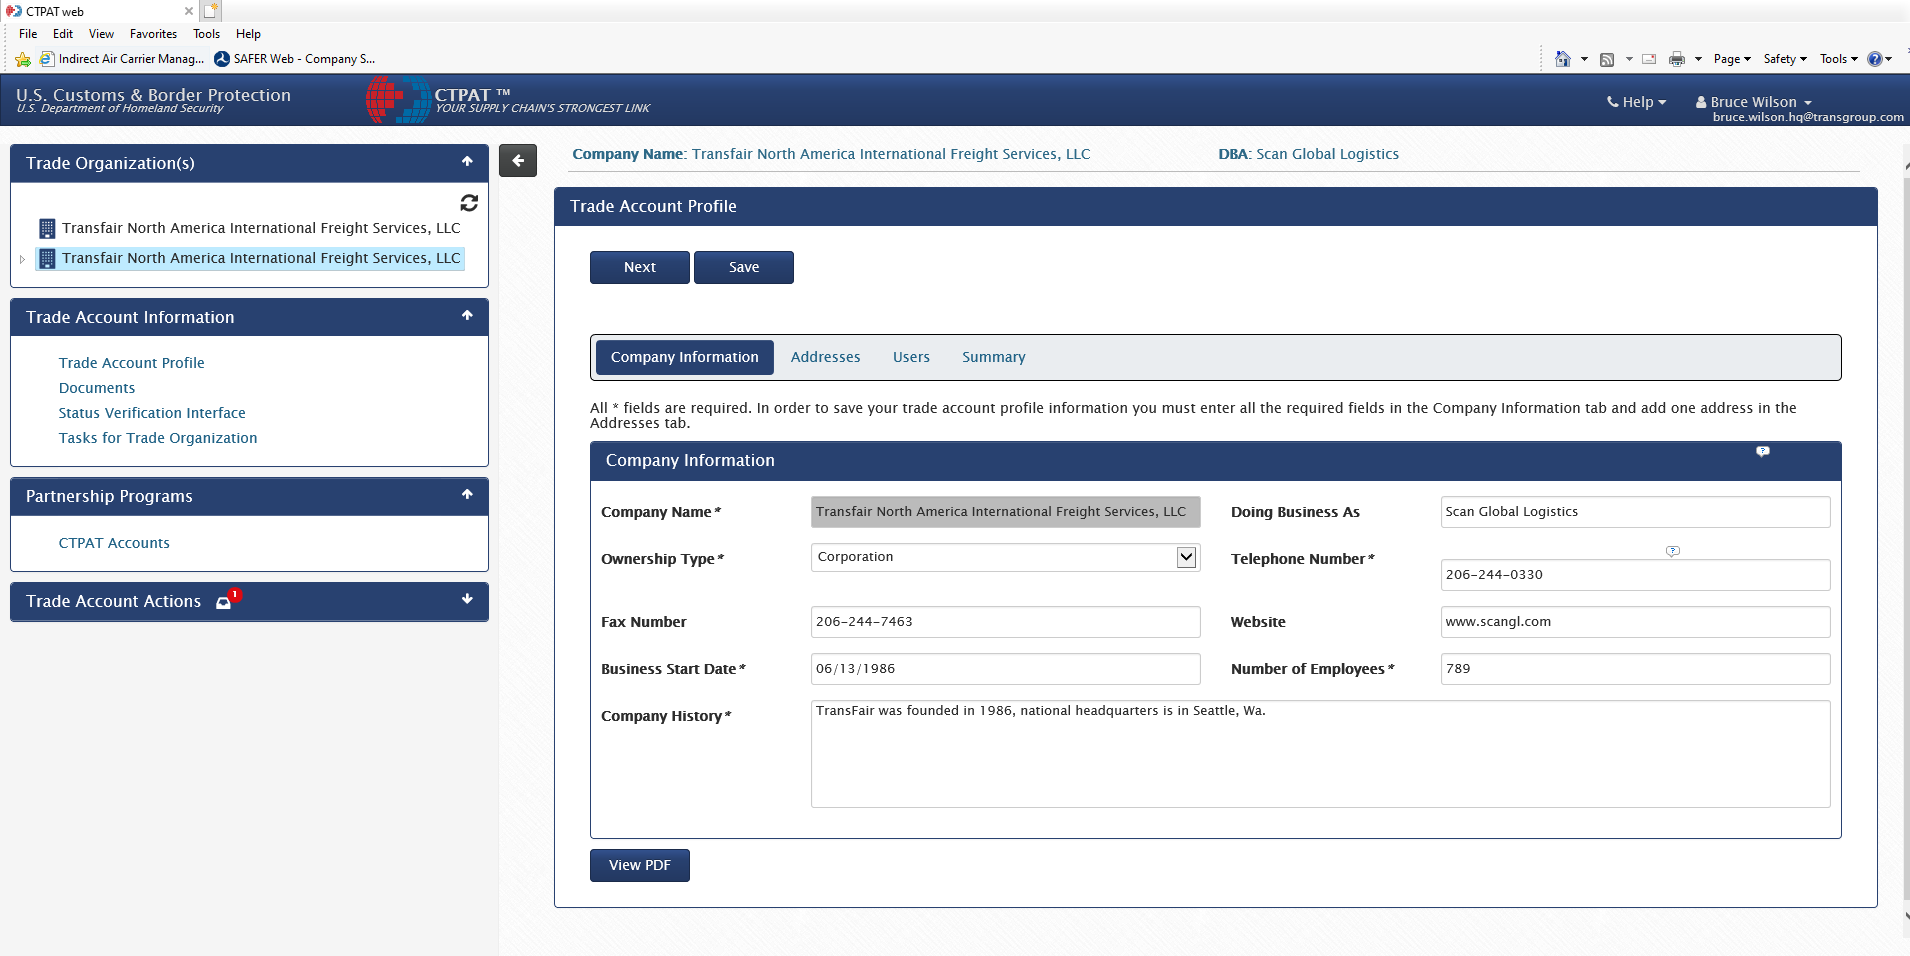
Task: Click the help bubble icon in Company Information header
Action: pyautogui.click(x=1762, y=452)
